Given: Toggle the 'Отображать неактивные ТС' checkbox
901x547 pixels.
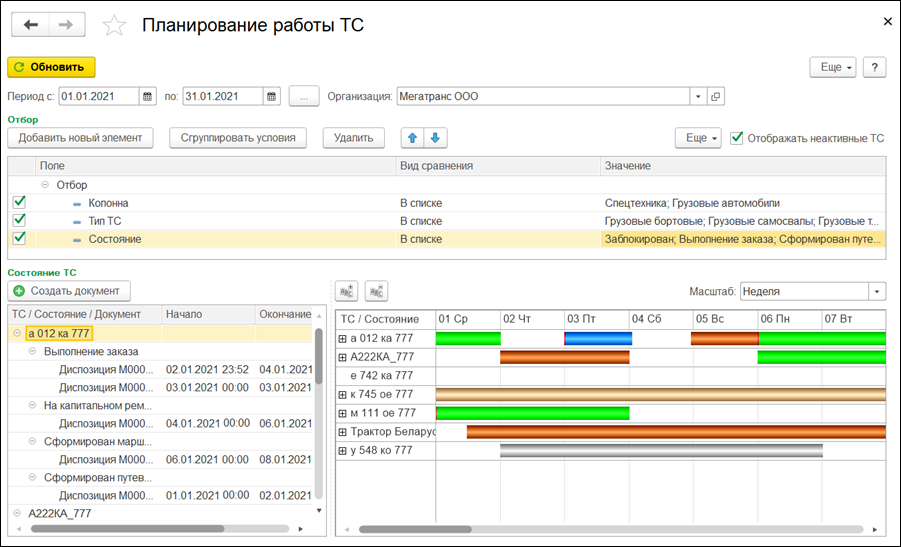Looking at the screenshot, I should coord(737,138).
